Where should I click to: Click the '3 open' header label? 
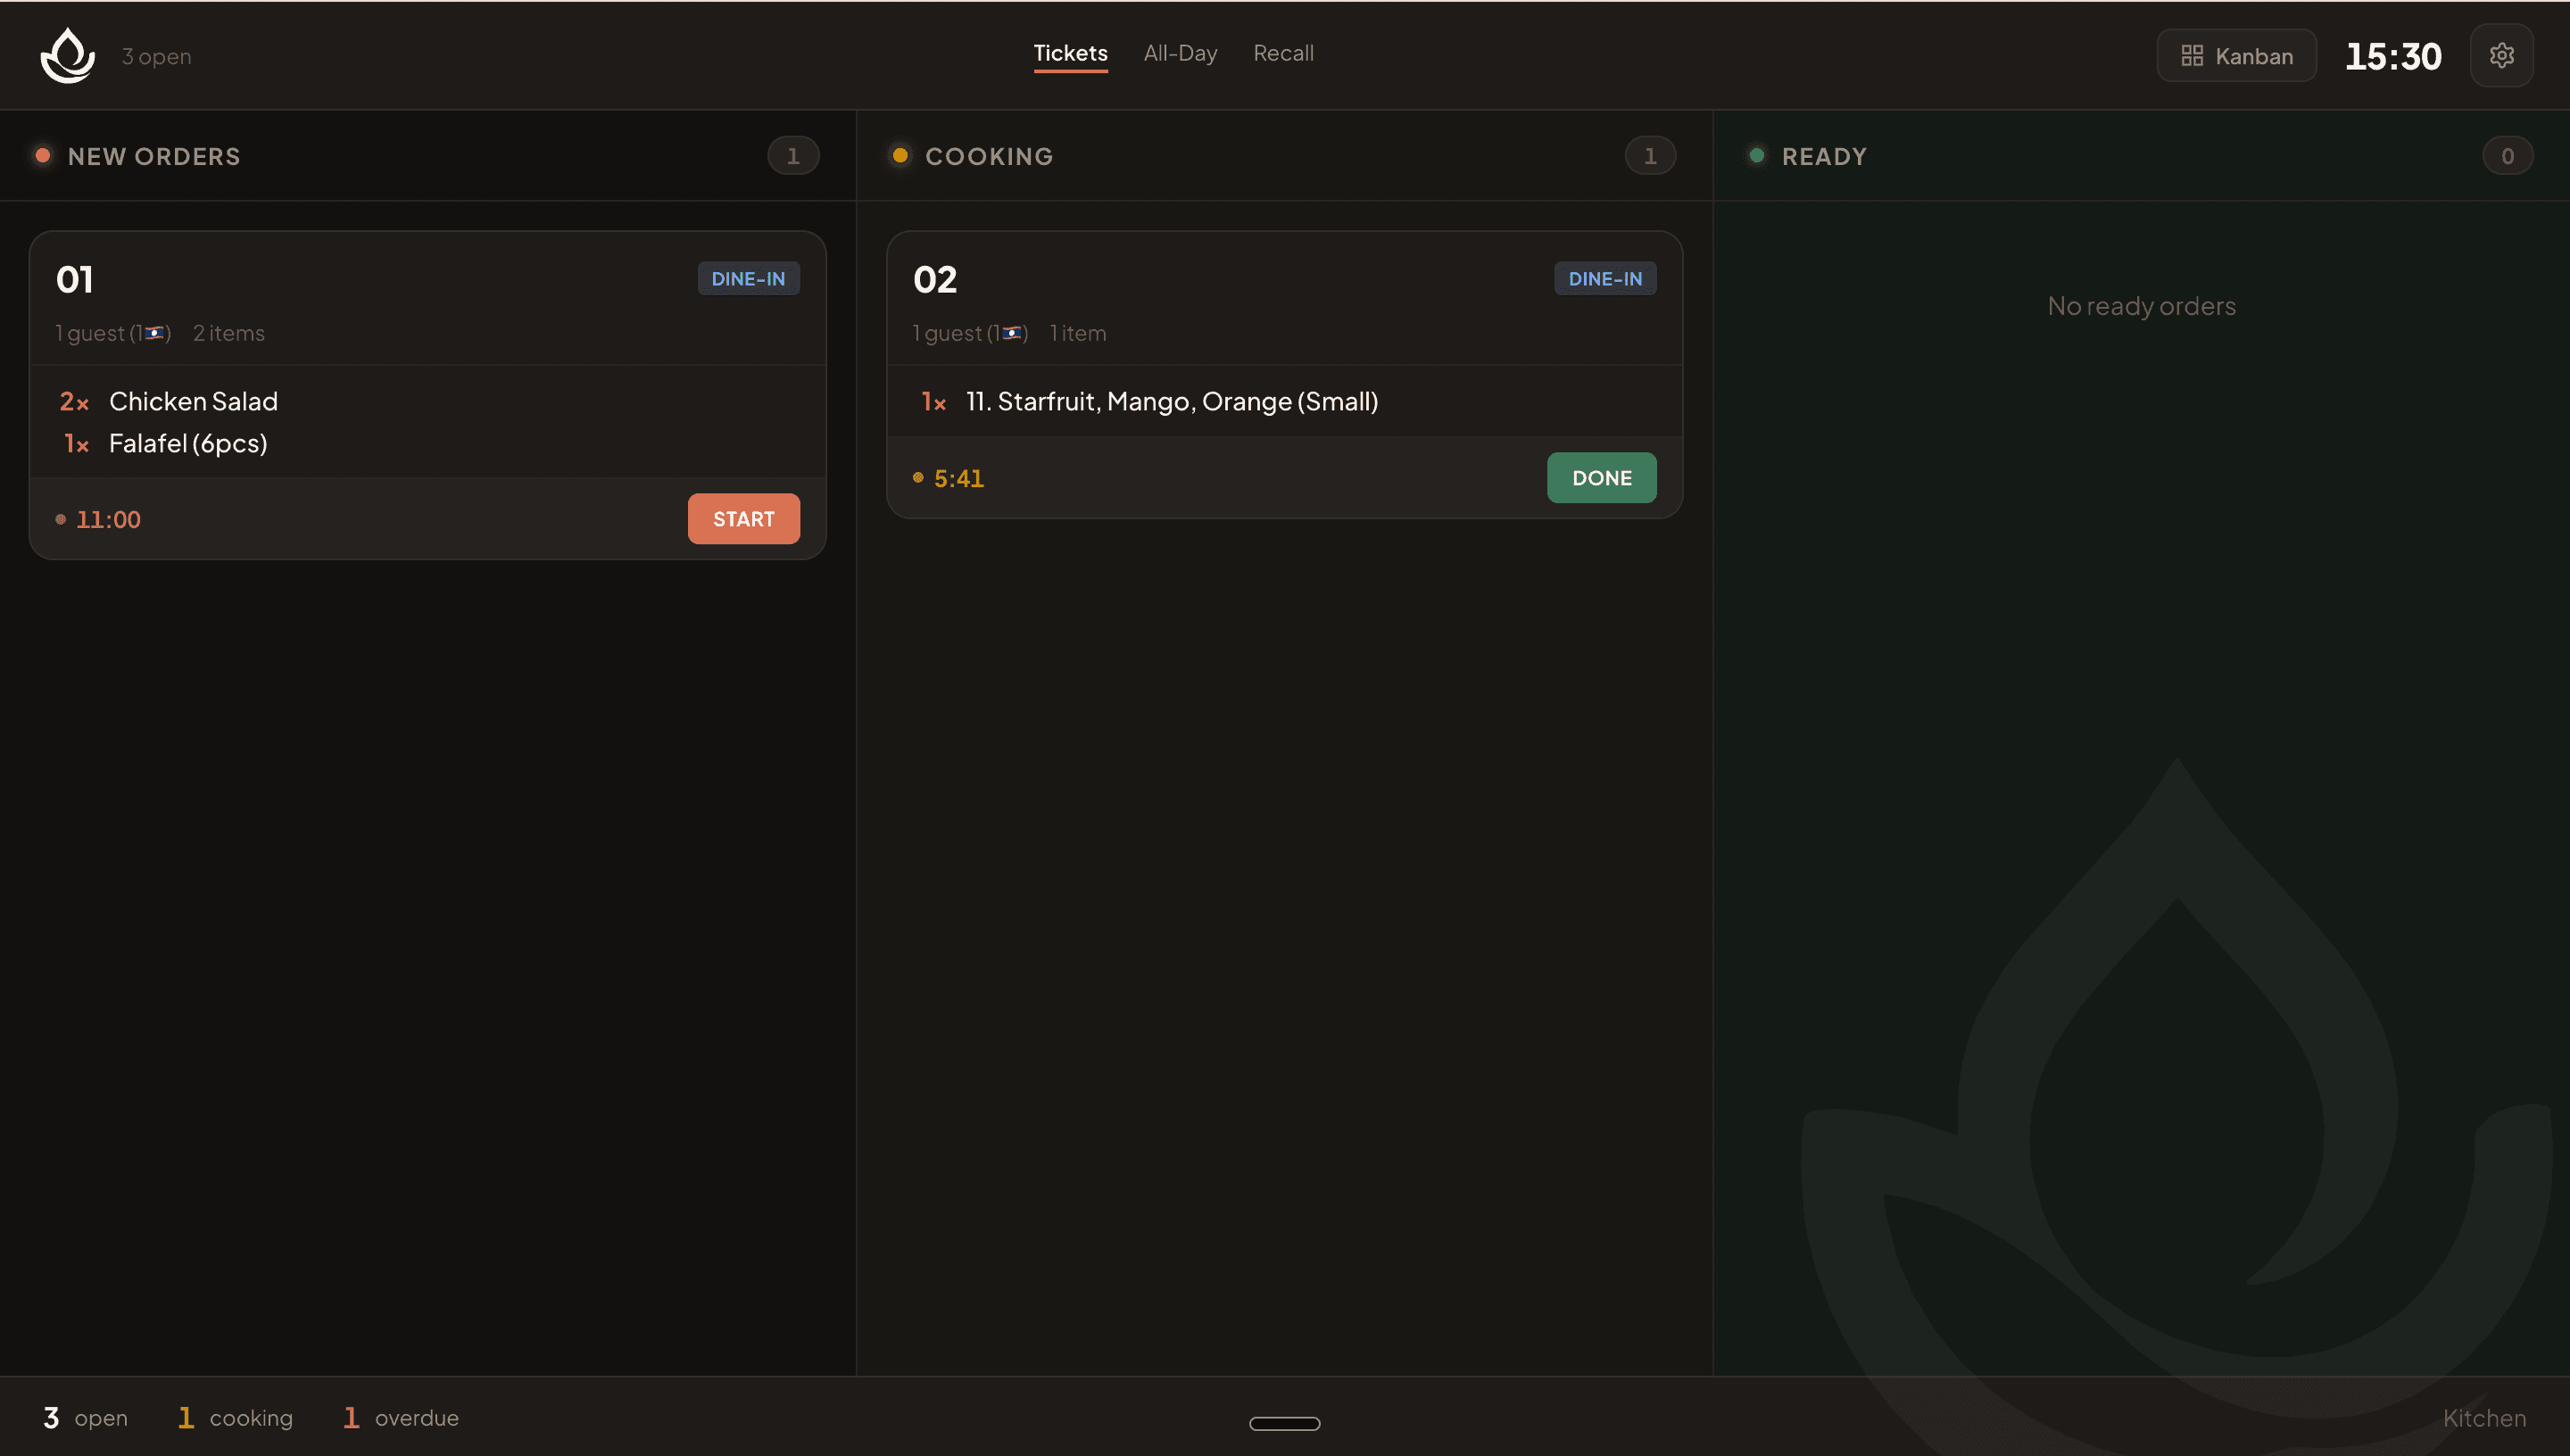pyautogui.click(x=156, y=57)
